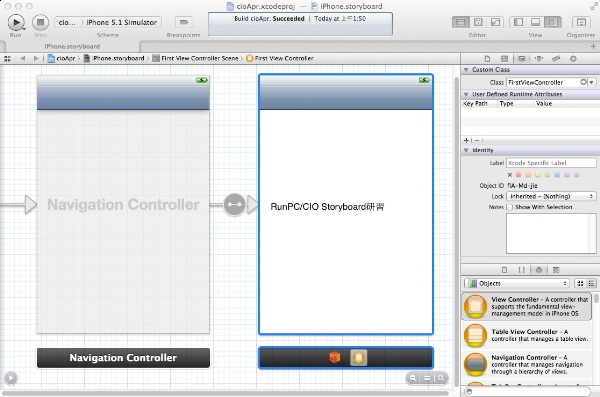600x397 pixels.
Task: Select the Navigation Controller title bar
Action: click(123, 358)
